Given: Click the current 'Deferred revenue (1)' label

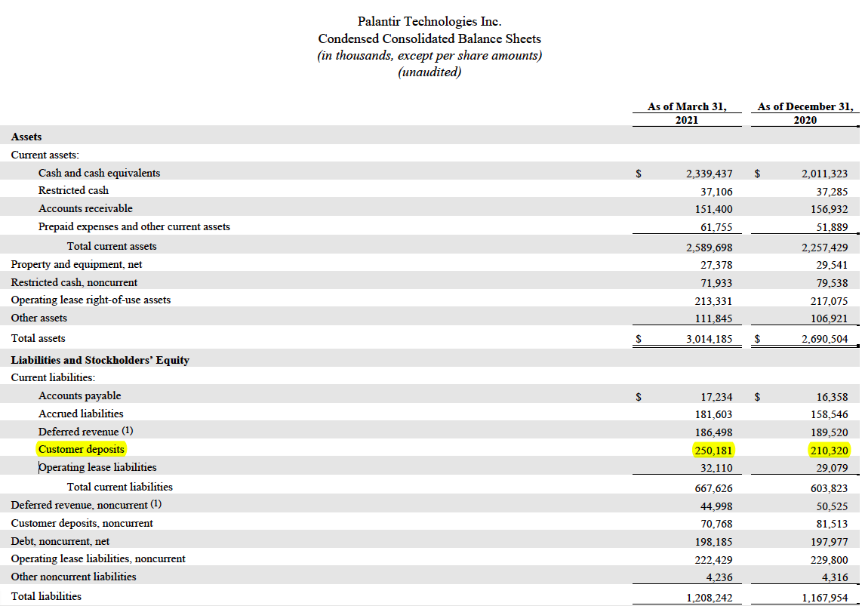Looking at the screenshot, I should 86,431.
